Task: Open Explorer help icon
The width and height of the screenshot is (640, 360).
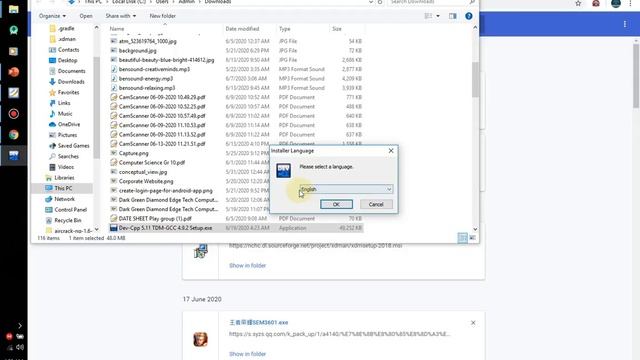Action: pyautogui.click(x=469, y=16)
